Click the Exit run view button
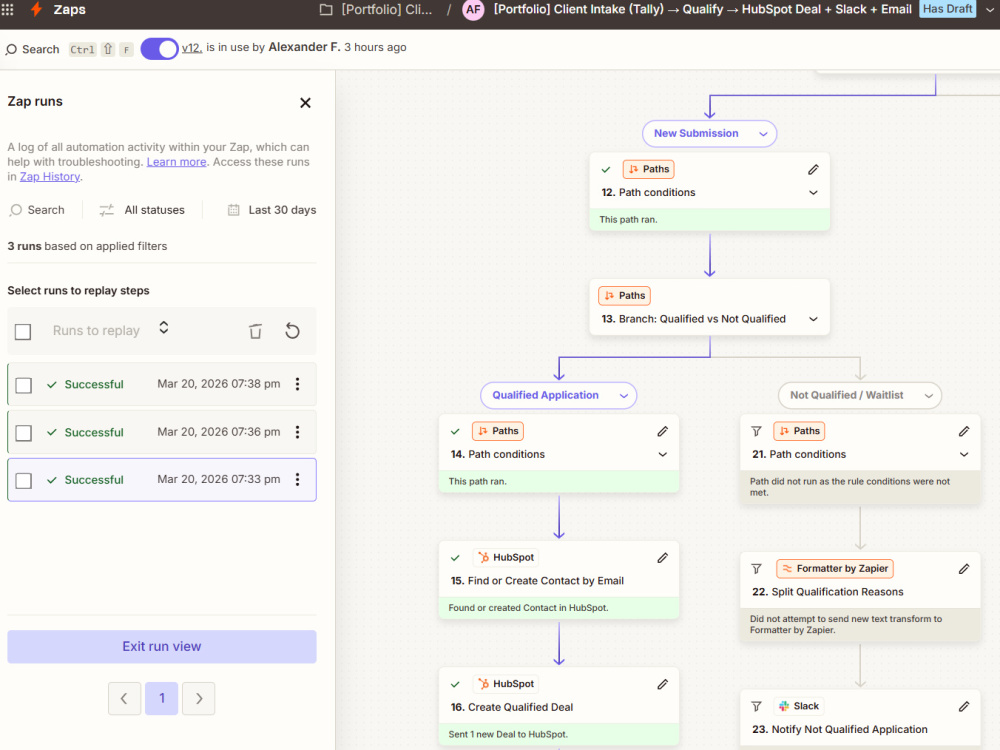 click(x=162, y=647)
